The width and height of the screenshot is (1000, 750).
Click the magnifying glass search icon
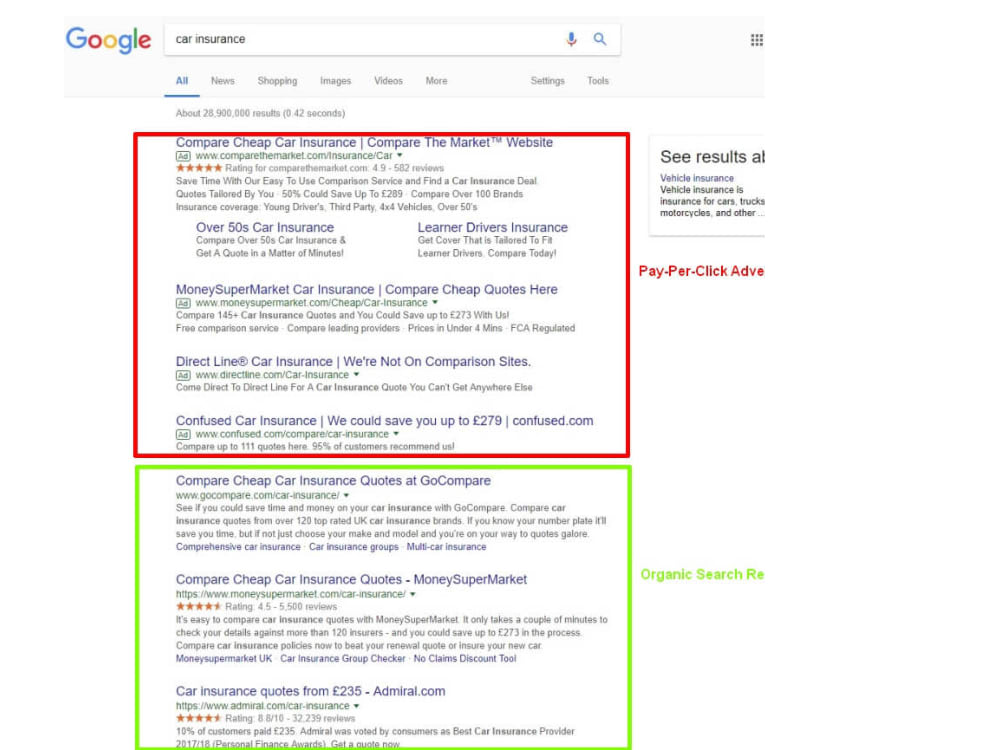pyautogui.click(x=599, y=39)
